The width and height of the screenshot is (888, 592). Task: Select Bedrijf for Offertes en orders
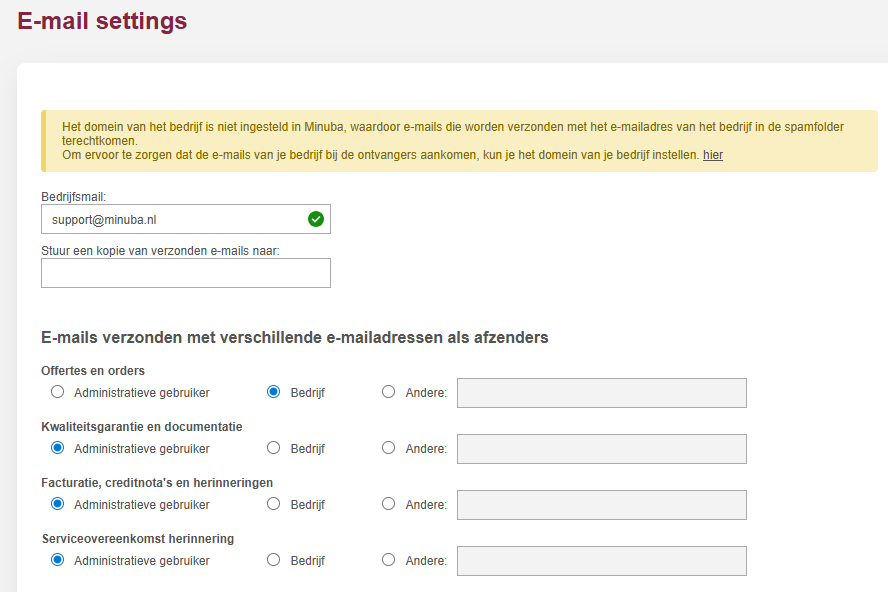273,392
